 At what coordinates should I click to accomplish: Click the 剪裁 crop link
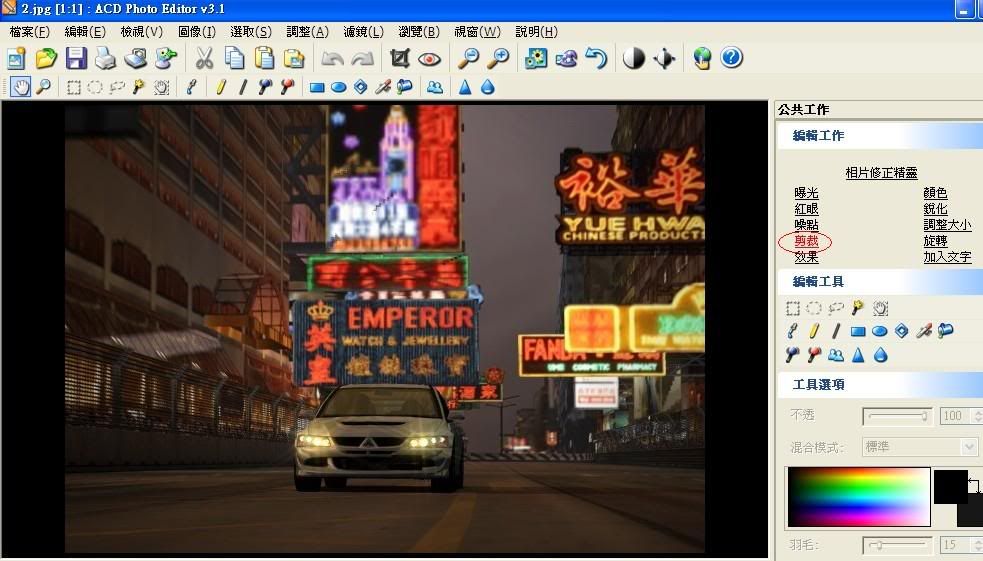pos(806,241)
